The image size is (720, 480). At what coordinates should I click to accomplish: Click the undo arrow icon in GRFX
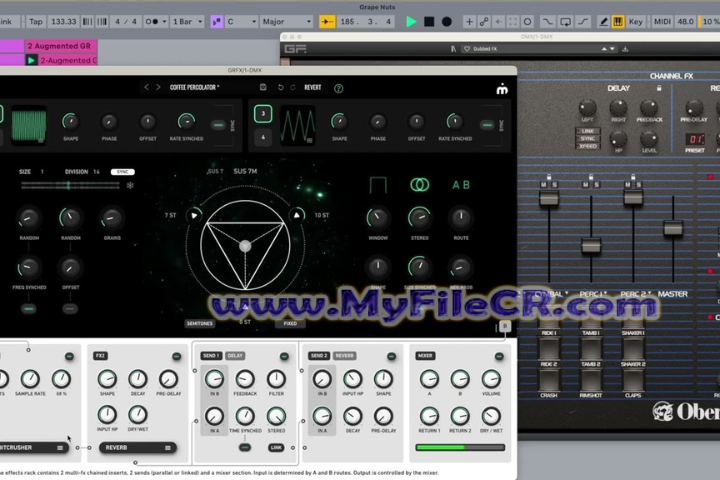[x=281, y=87]
